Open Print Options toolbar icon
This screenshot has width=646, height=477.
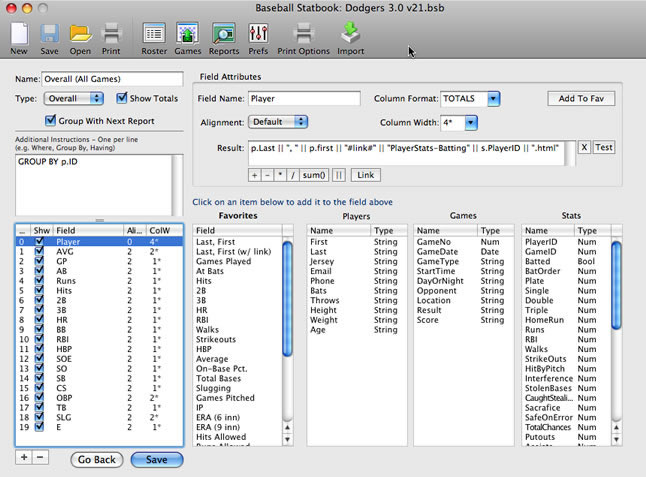coord(304,34)
